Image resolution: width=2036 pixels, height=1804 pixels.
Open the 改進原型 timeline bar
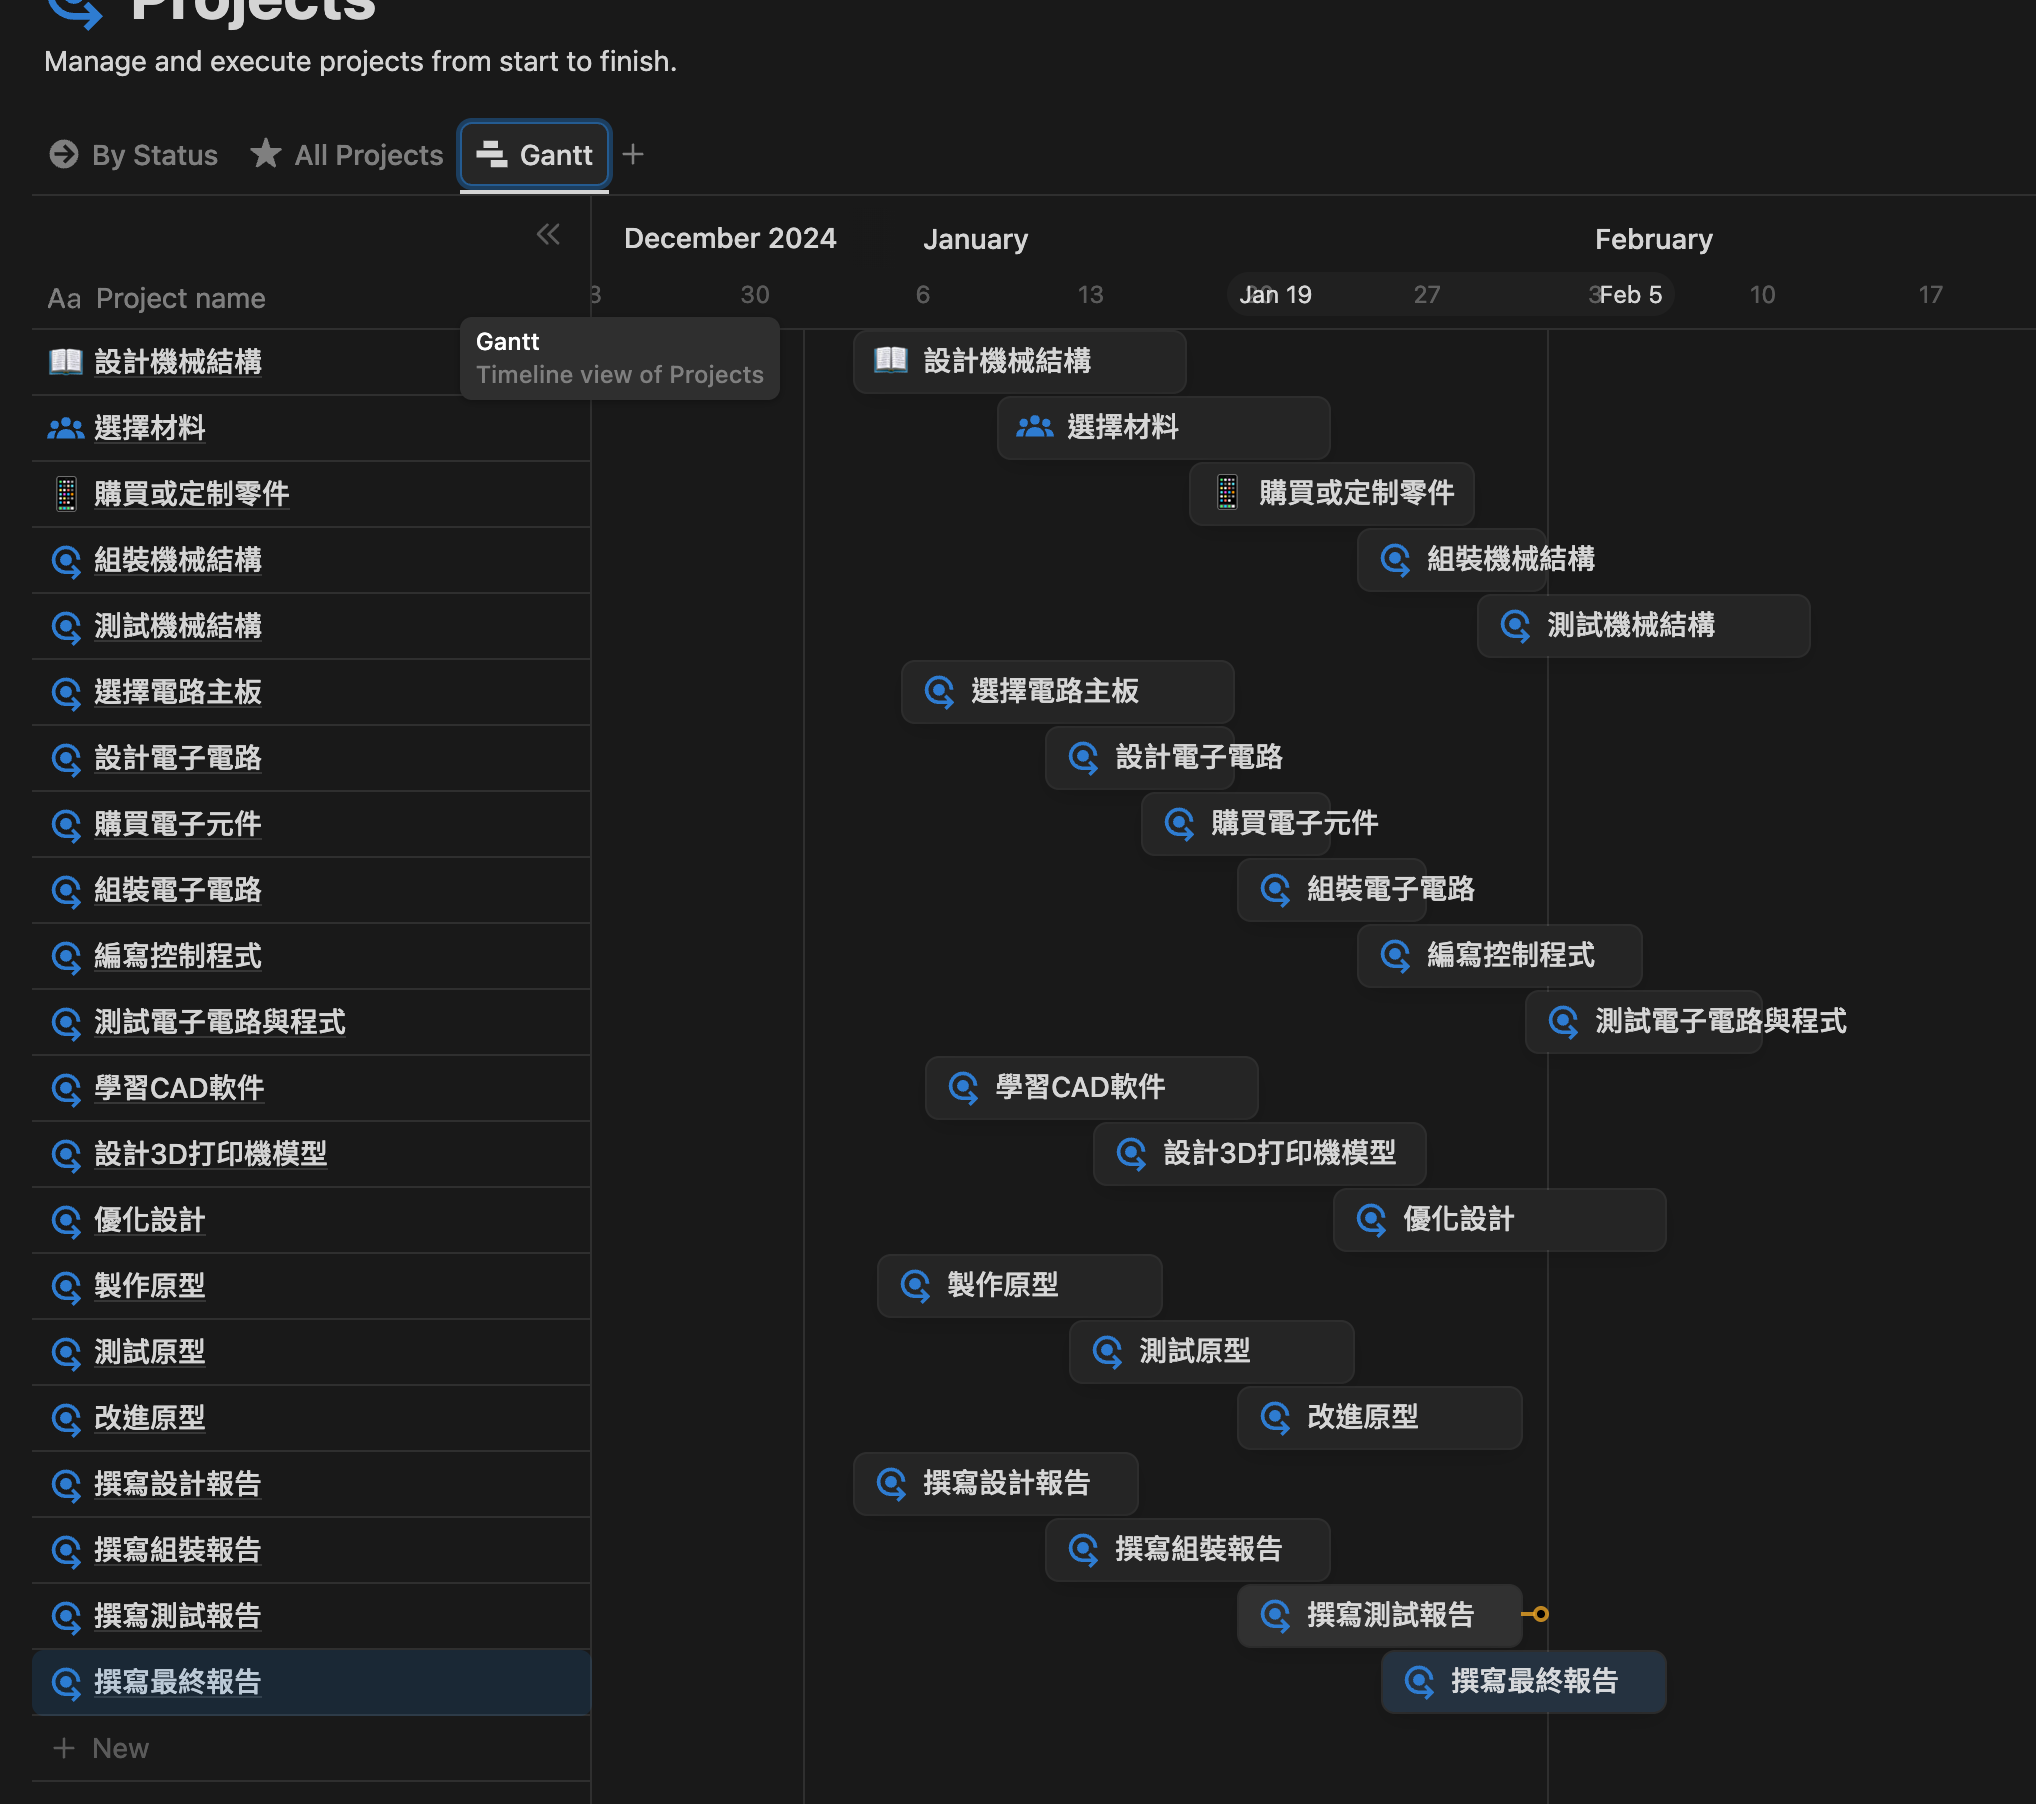[x=1380, y=1417]
